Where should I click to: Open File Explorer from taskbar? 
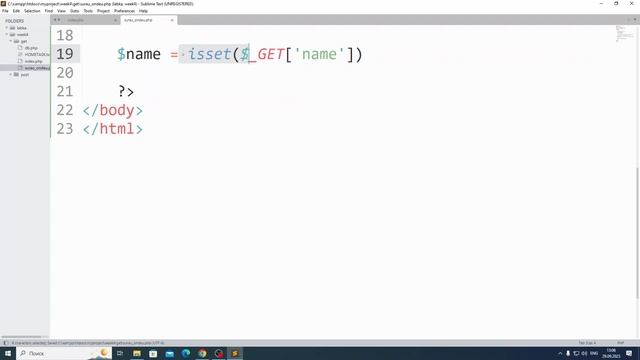137,353
